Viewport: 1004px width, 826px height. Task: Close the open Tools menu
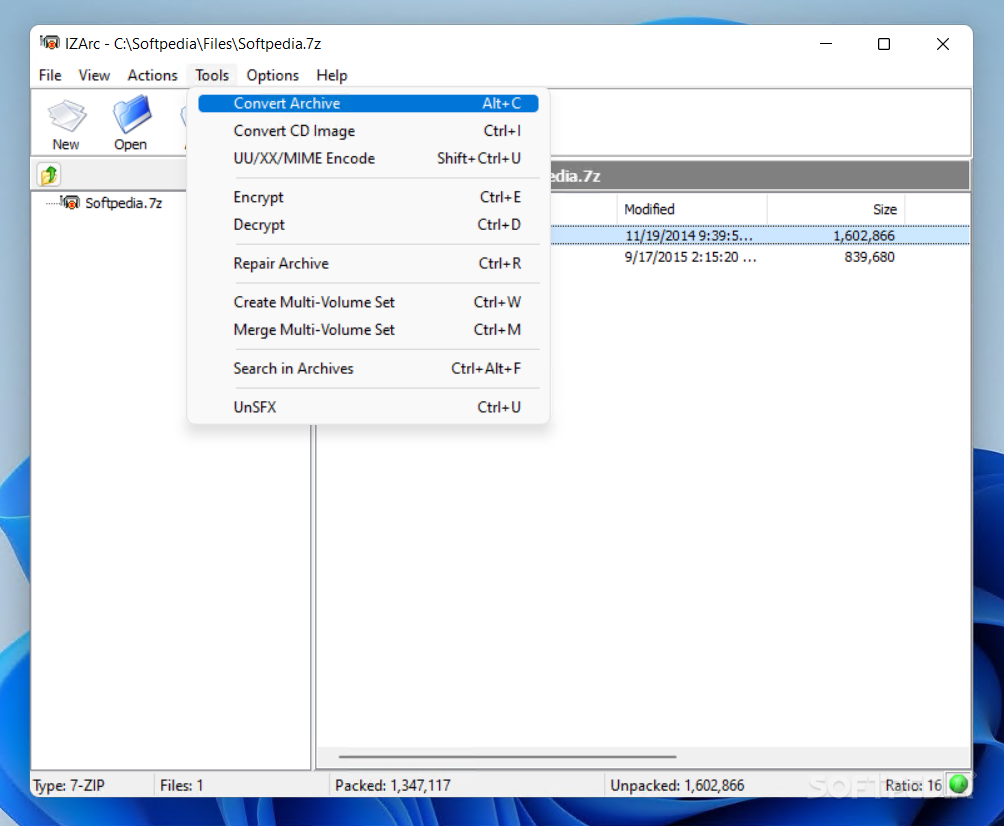(212, 76)
